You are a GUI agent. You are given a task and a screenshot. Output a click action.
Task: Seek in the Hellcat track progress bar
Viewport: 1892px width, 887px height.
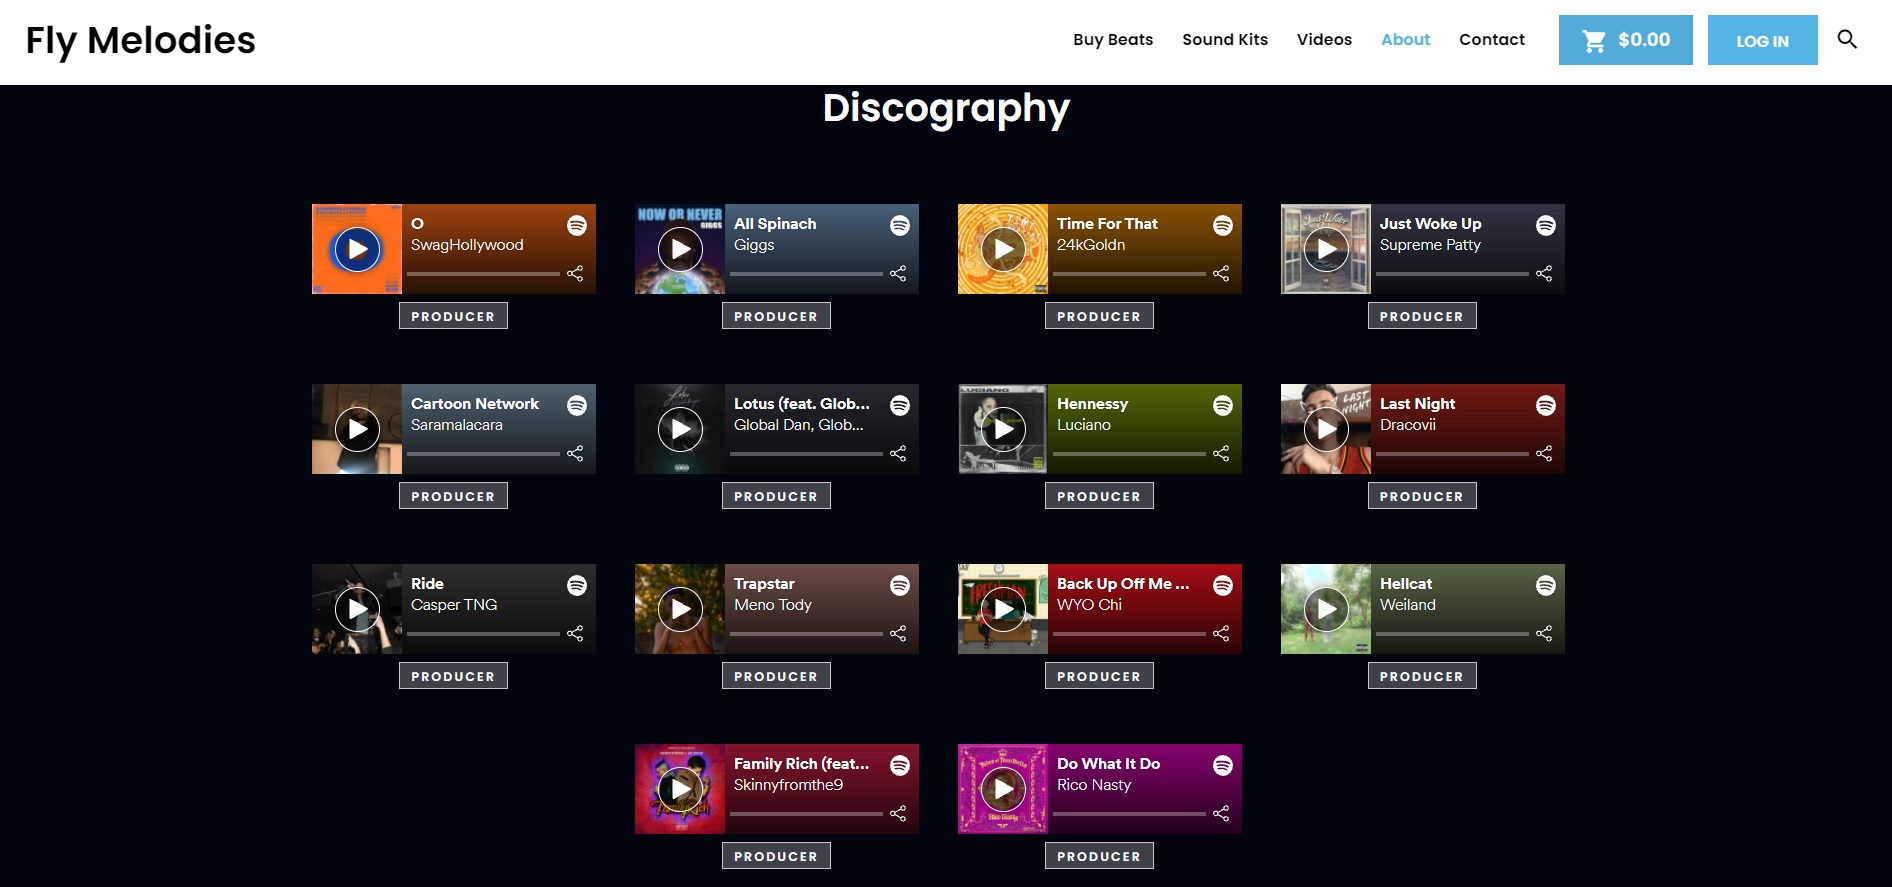(1453, 633)
